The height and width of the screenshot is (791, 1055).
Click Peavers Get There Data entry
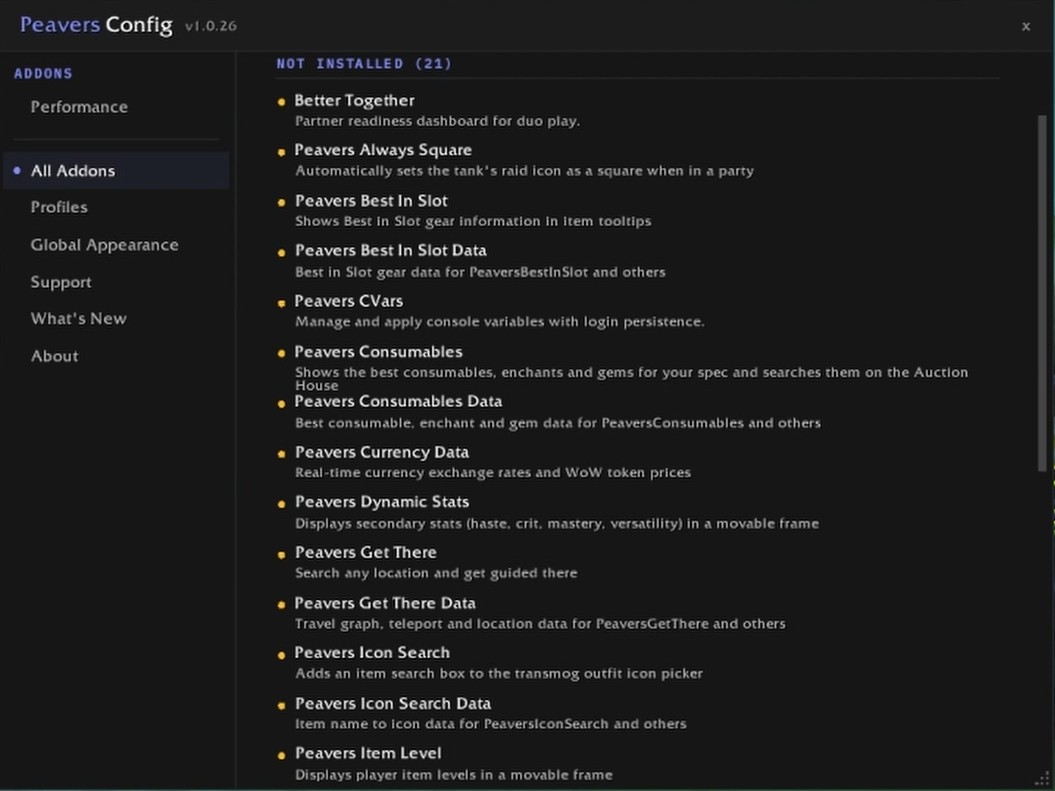click(385, 603)
